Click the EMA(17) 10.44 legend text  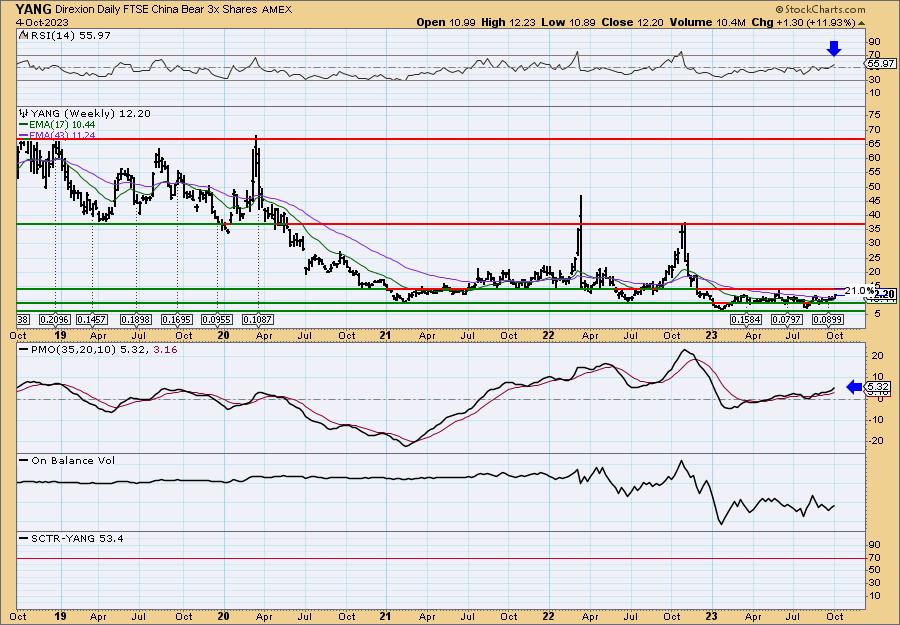click(x=62, y=124)
